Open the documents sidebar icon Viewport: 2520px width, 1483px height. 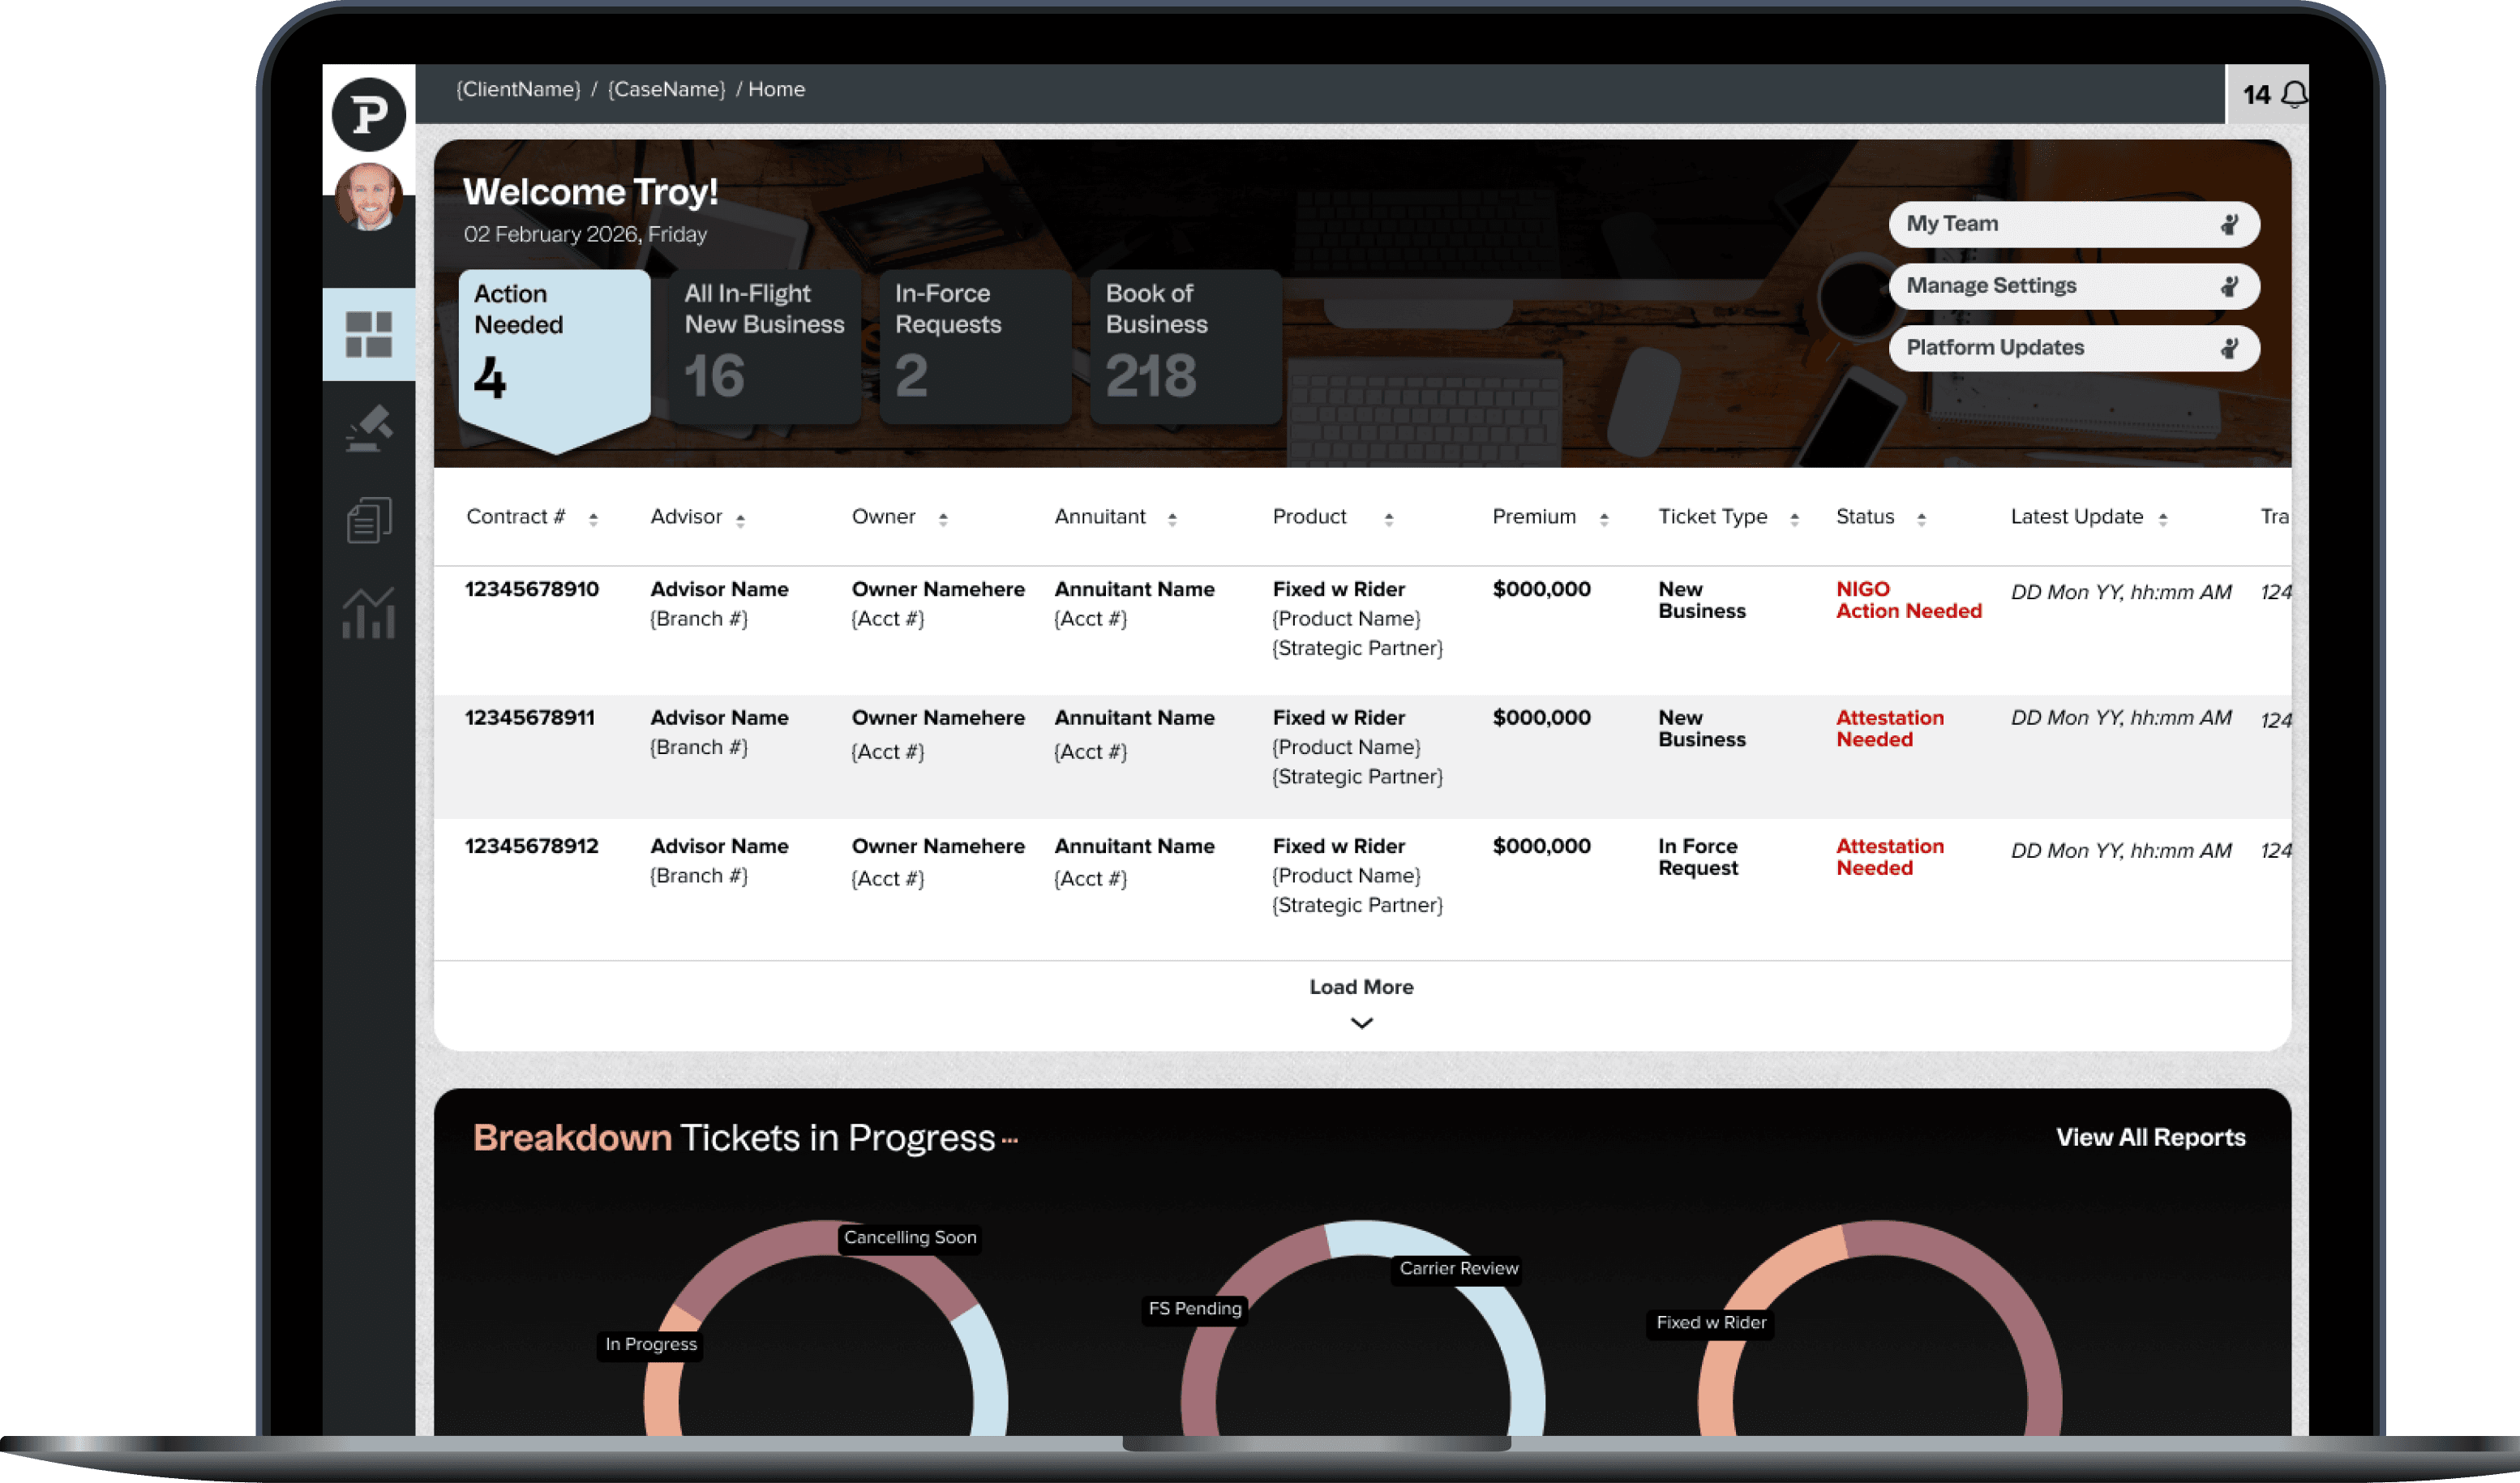[x=368, y=520]
